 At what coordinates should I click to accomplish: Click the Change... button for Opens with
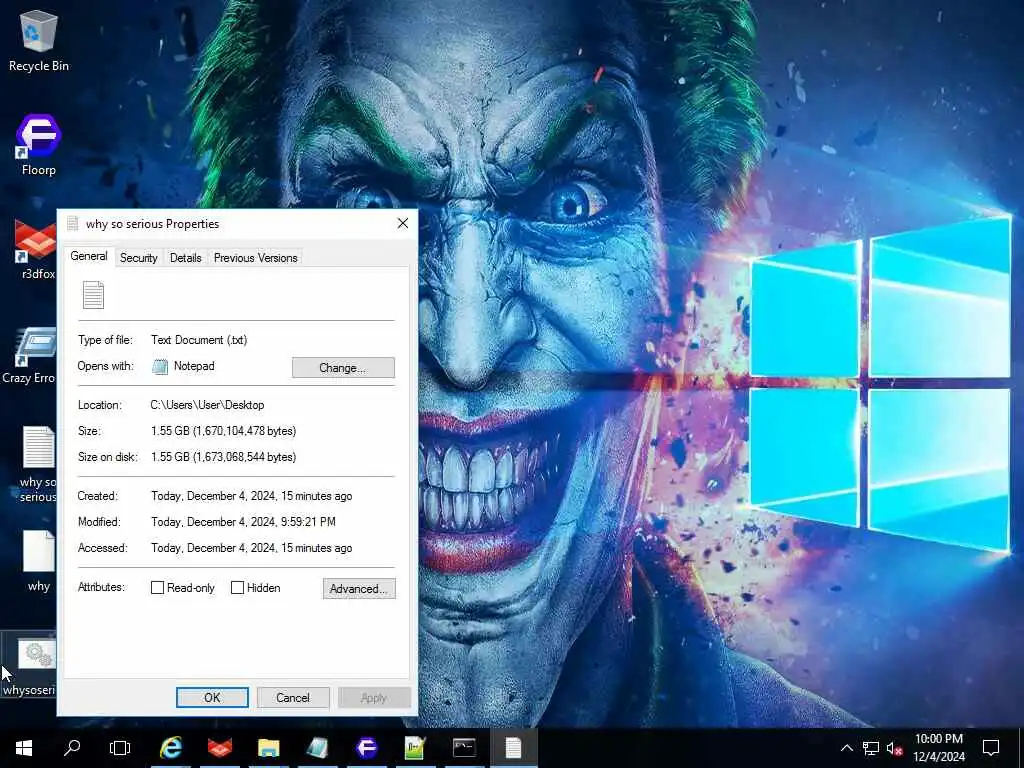coord(343,368)
